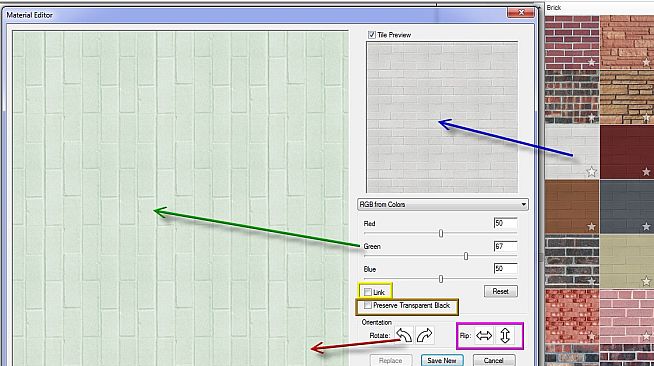Flip the texture vertically
Viewport: 654px width, 366px height.
coord(505,336)
